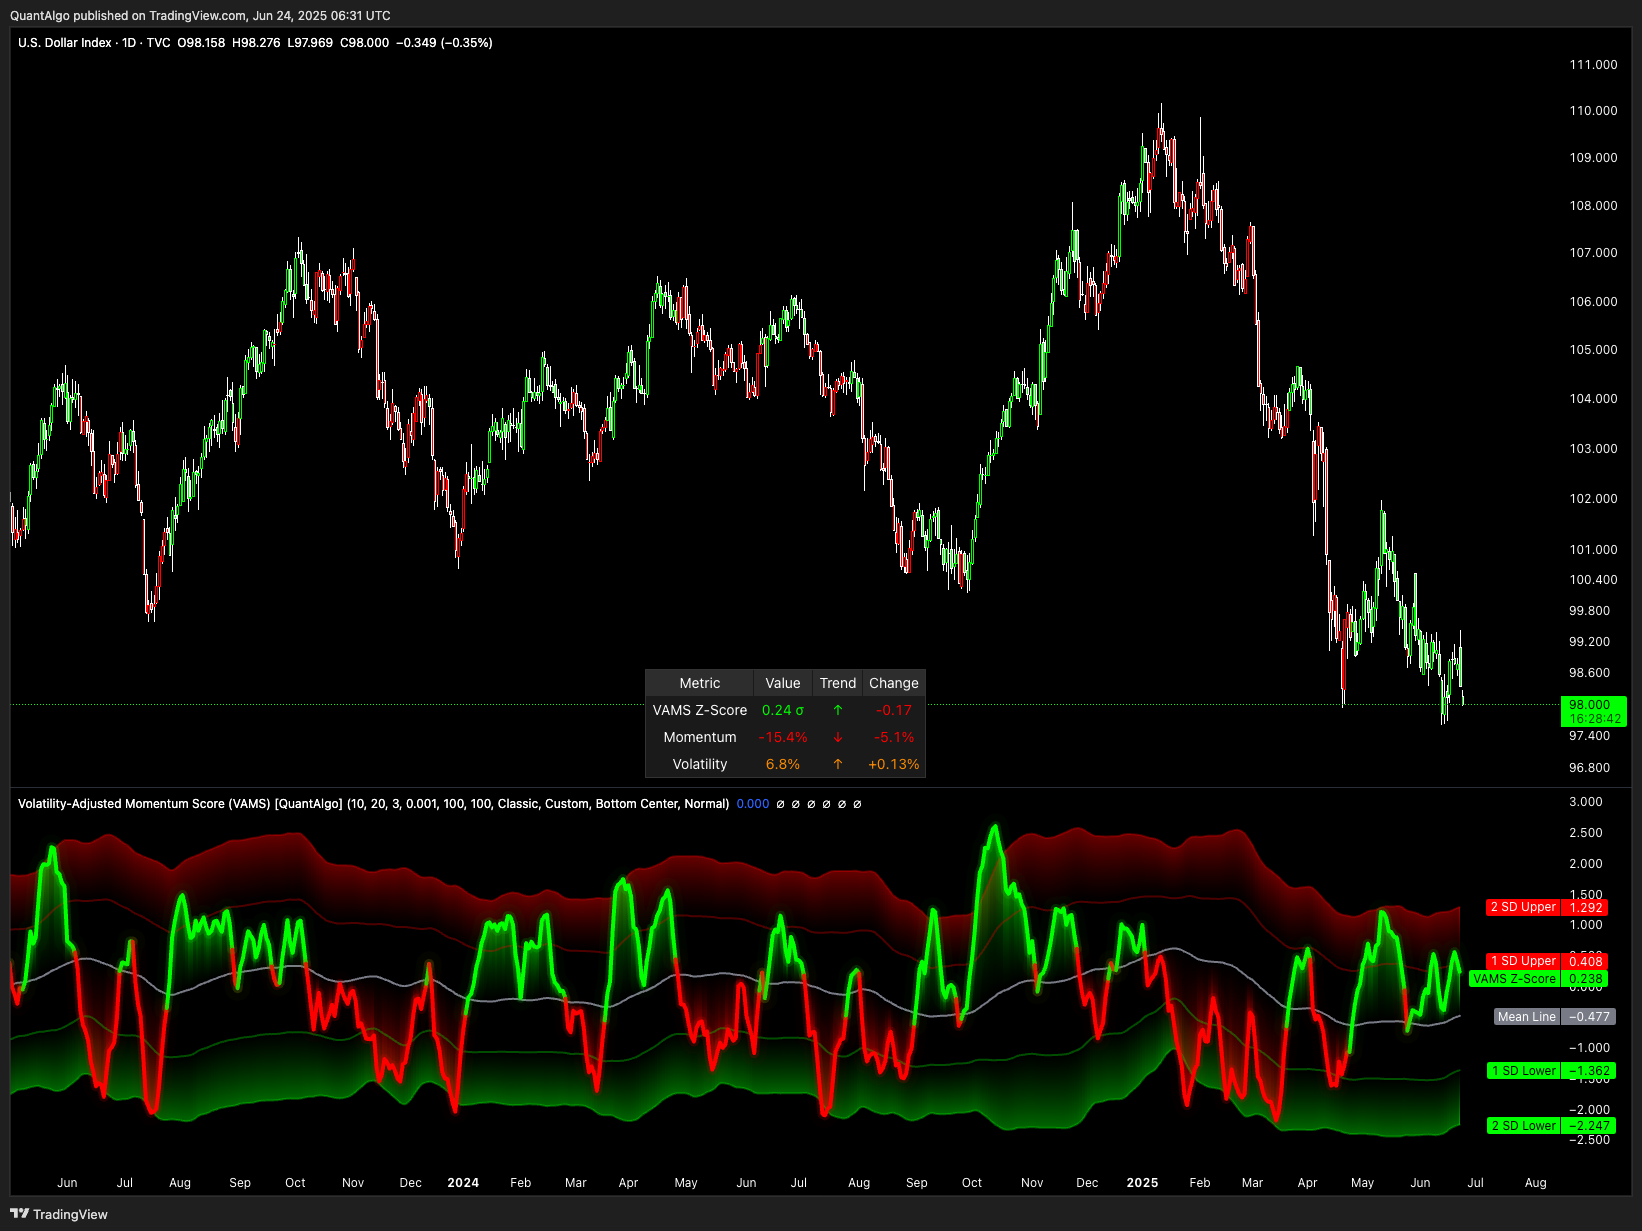Click the TradingView logo at bottom-left

(59, 1214)
